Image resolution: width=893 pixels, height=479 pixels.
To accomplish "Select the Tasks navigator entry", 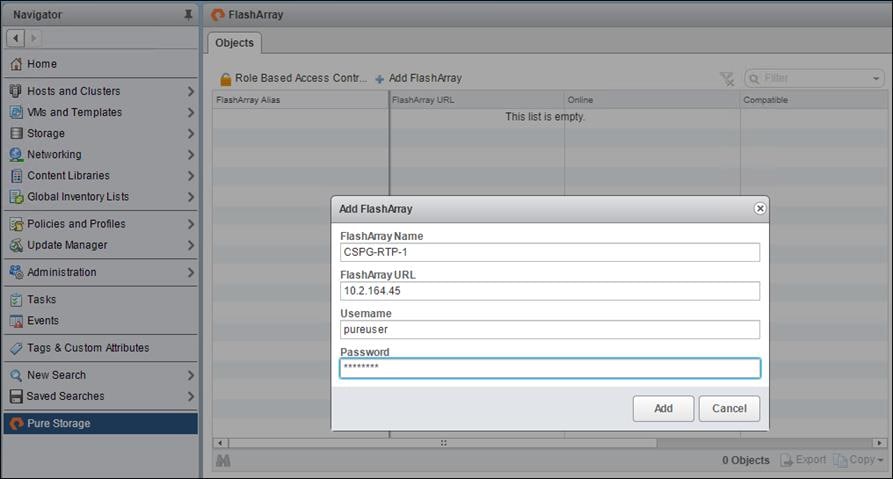I will (x=100, y=300).
